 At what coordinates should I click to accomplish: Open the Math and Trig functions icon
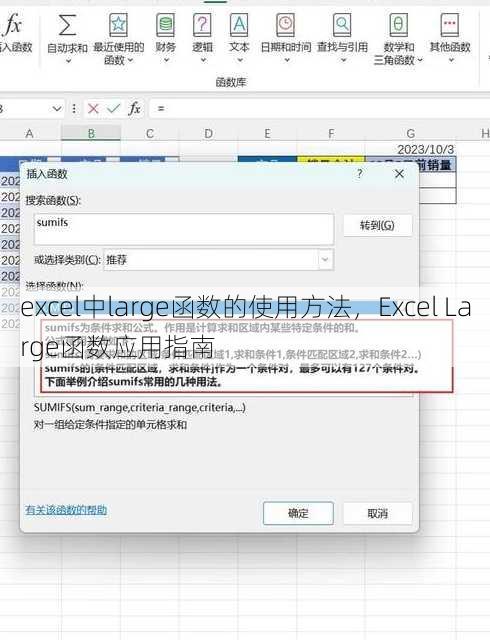point(399,25)
